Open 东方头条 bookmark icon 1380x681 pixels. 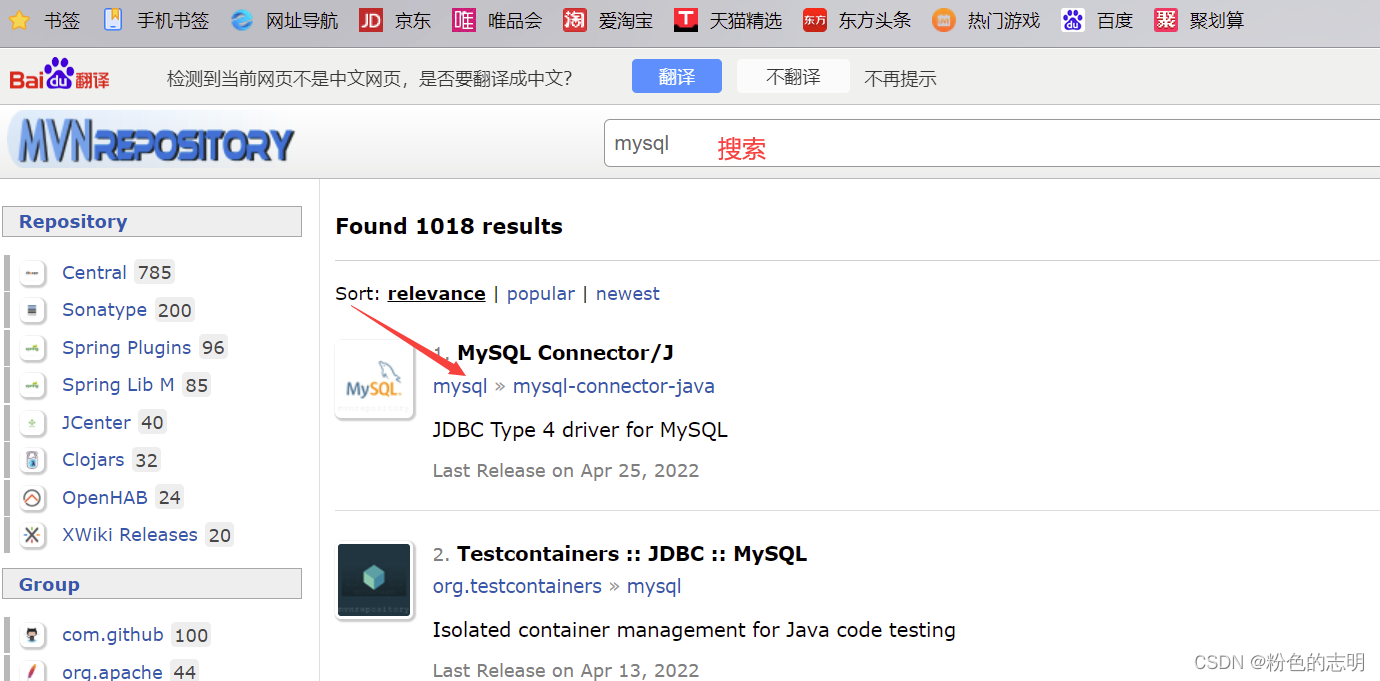click(815, 20)
